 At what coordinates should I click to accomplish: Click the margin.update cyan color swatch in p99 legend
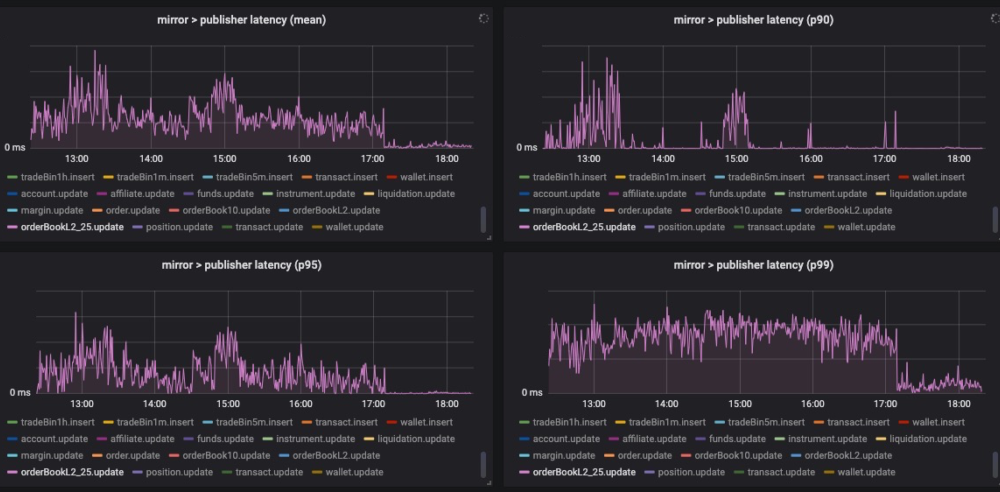pyautogui.click(x=524, y=455)
